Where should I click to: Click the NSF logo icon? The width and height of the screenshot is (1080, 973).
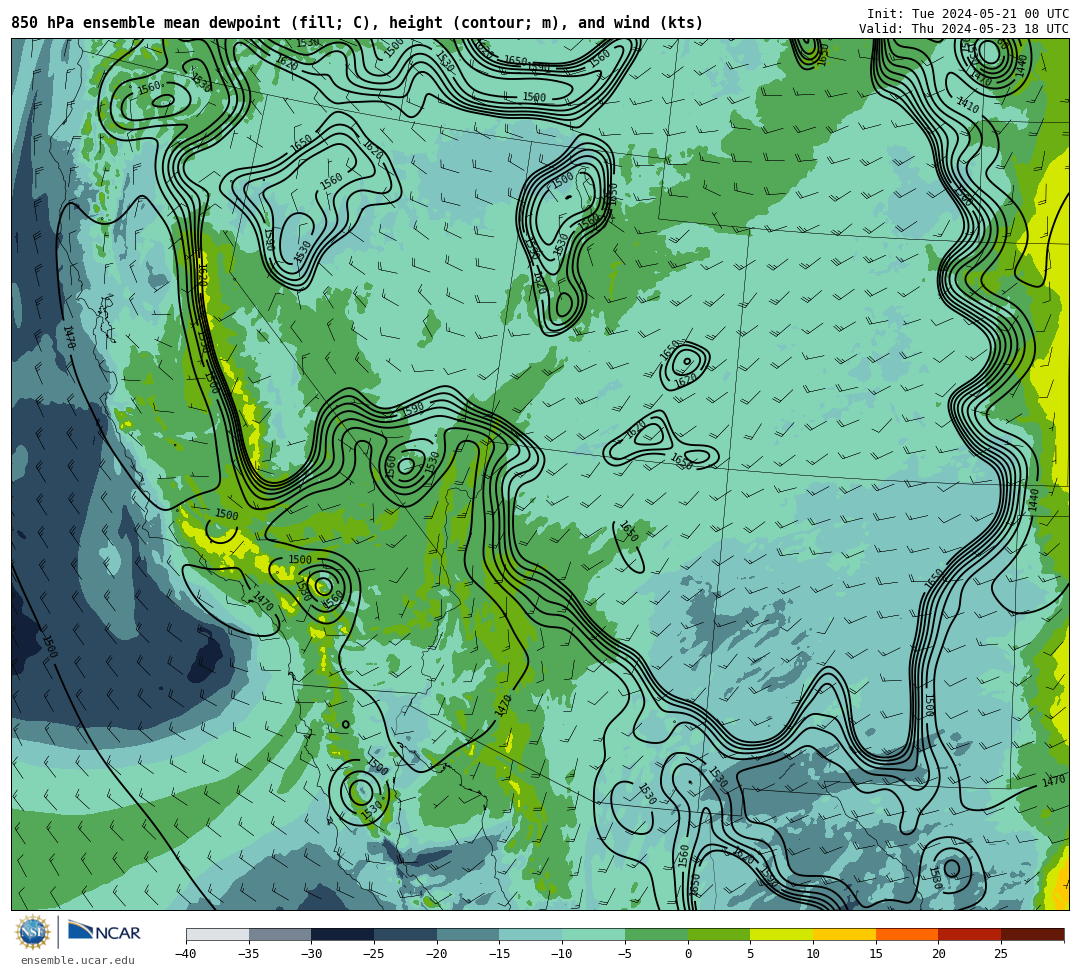pyautogui.click(x=33, y=932)
